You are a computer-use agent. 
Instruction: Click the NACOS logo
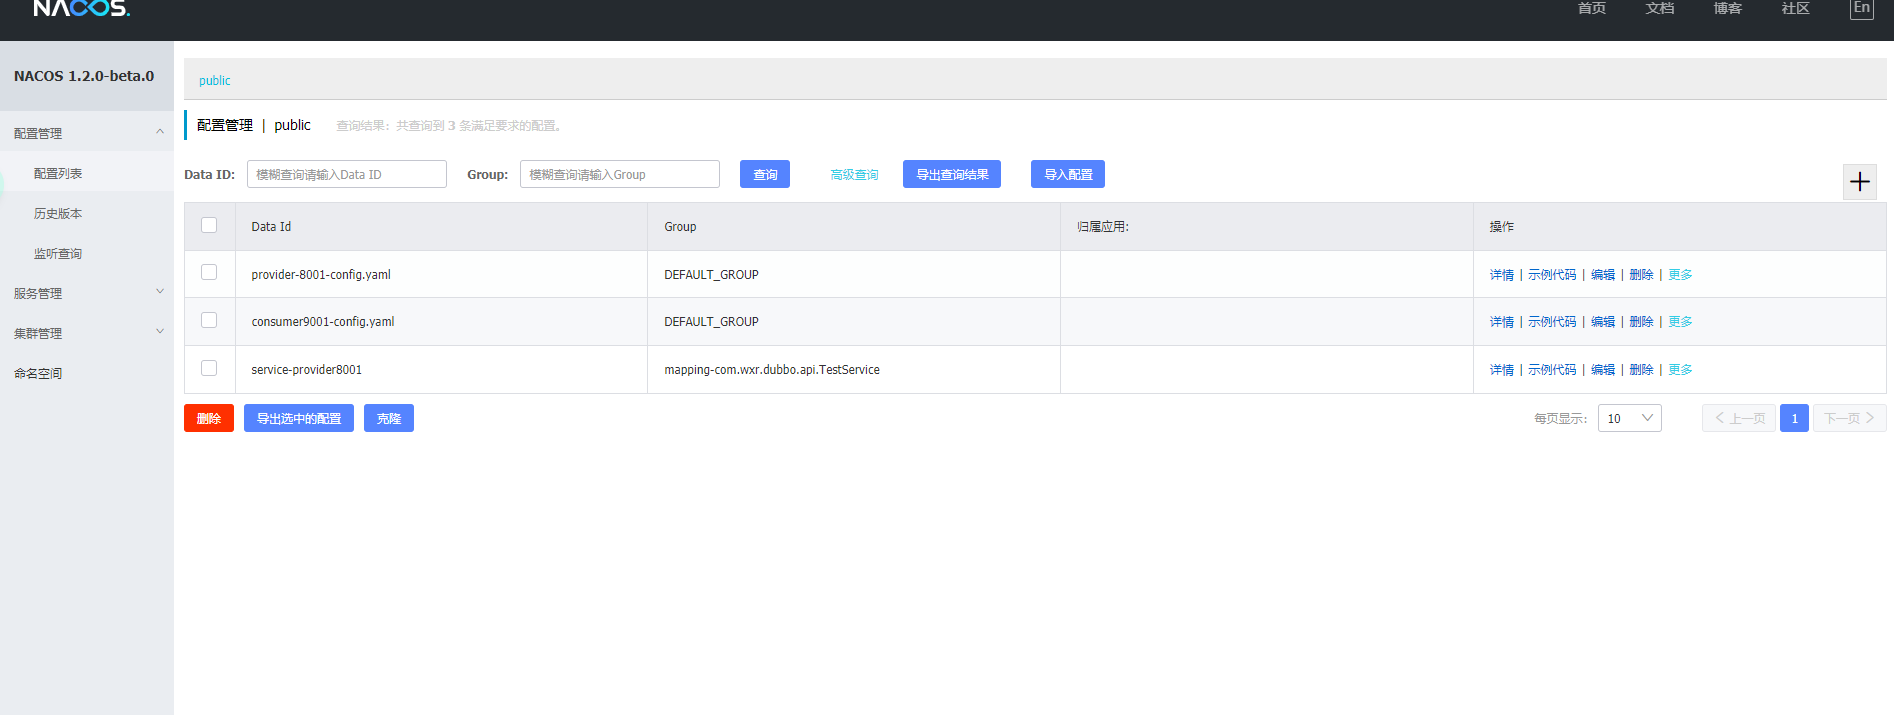pos(81,8)
